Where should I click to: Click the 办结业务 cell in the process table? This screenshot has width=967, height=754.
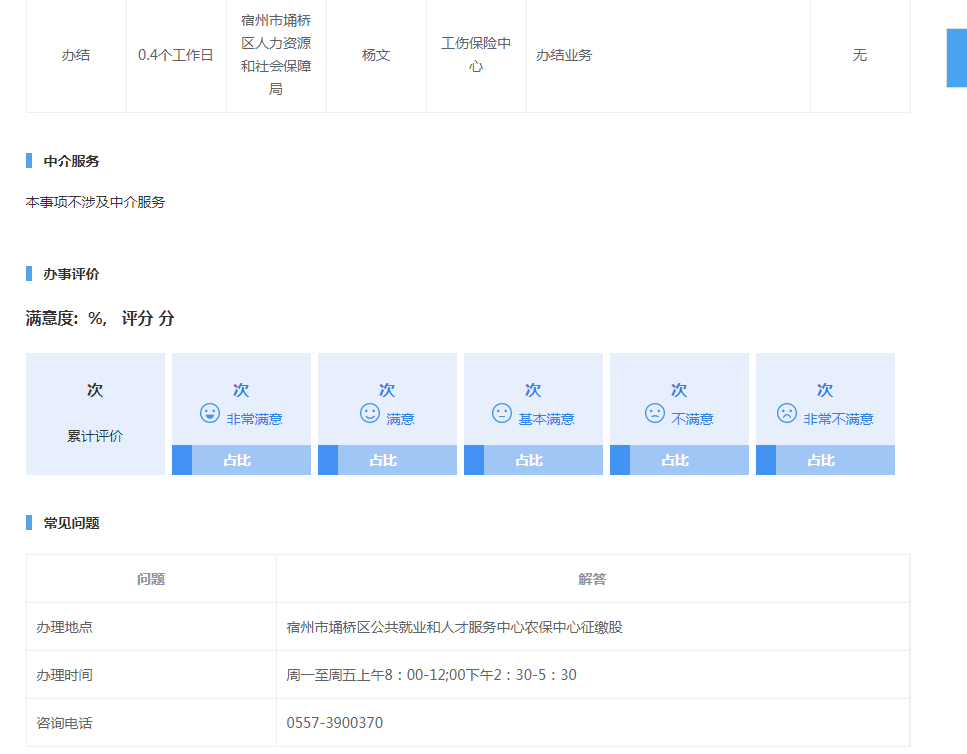click(x=564, y=55)
